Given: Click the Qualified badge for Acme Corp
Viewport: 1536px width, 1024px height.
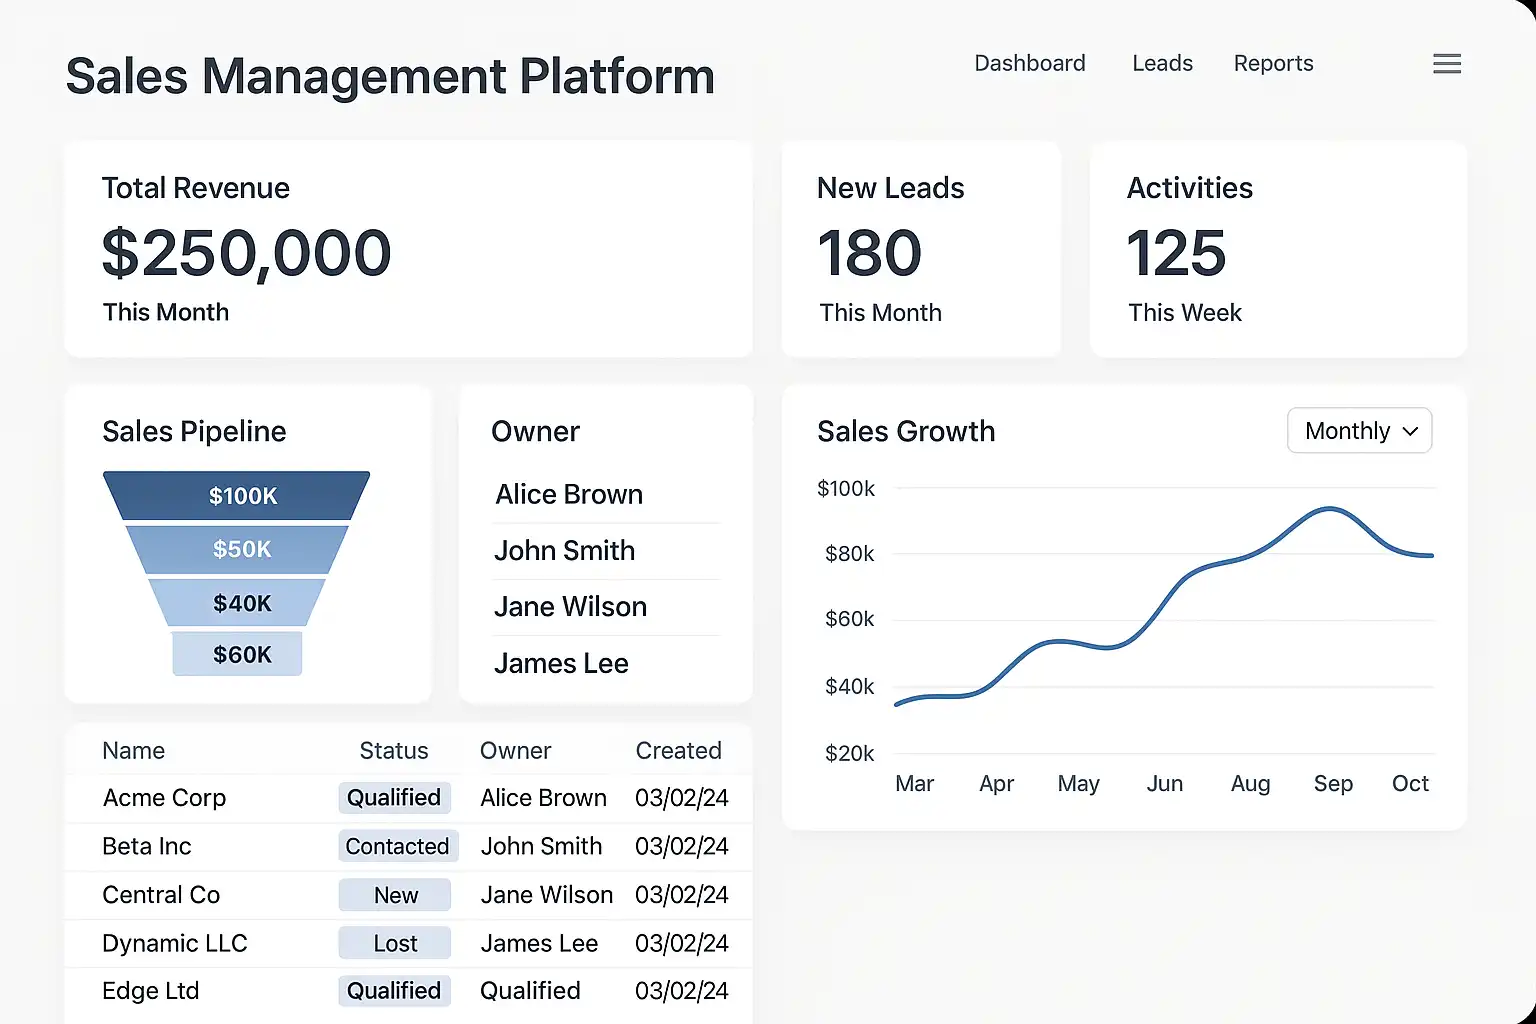Looking at the screenshot, I should pos(394,798).
